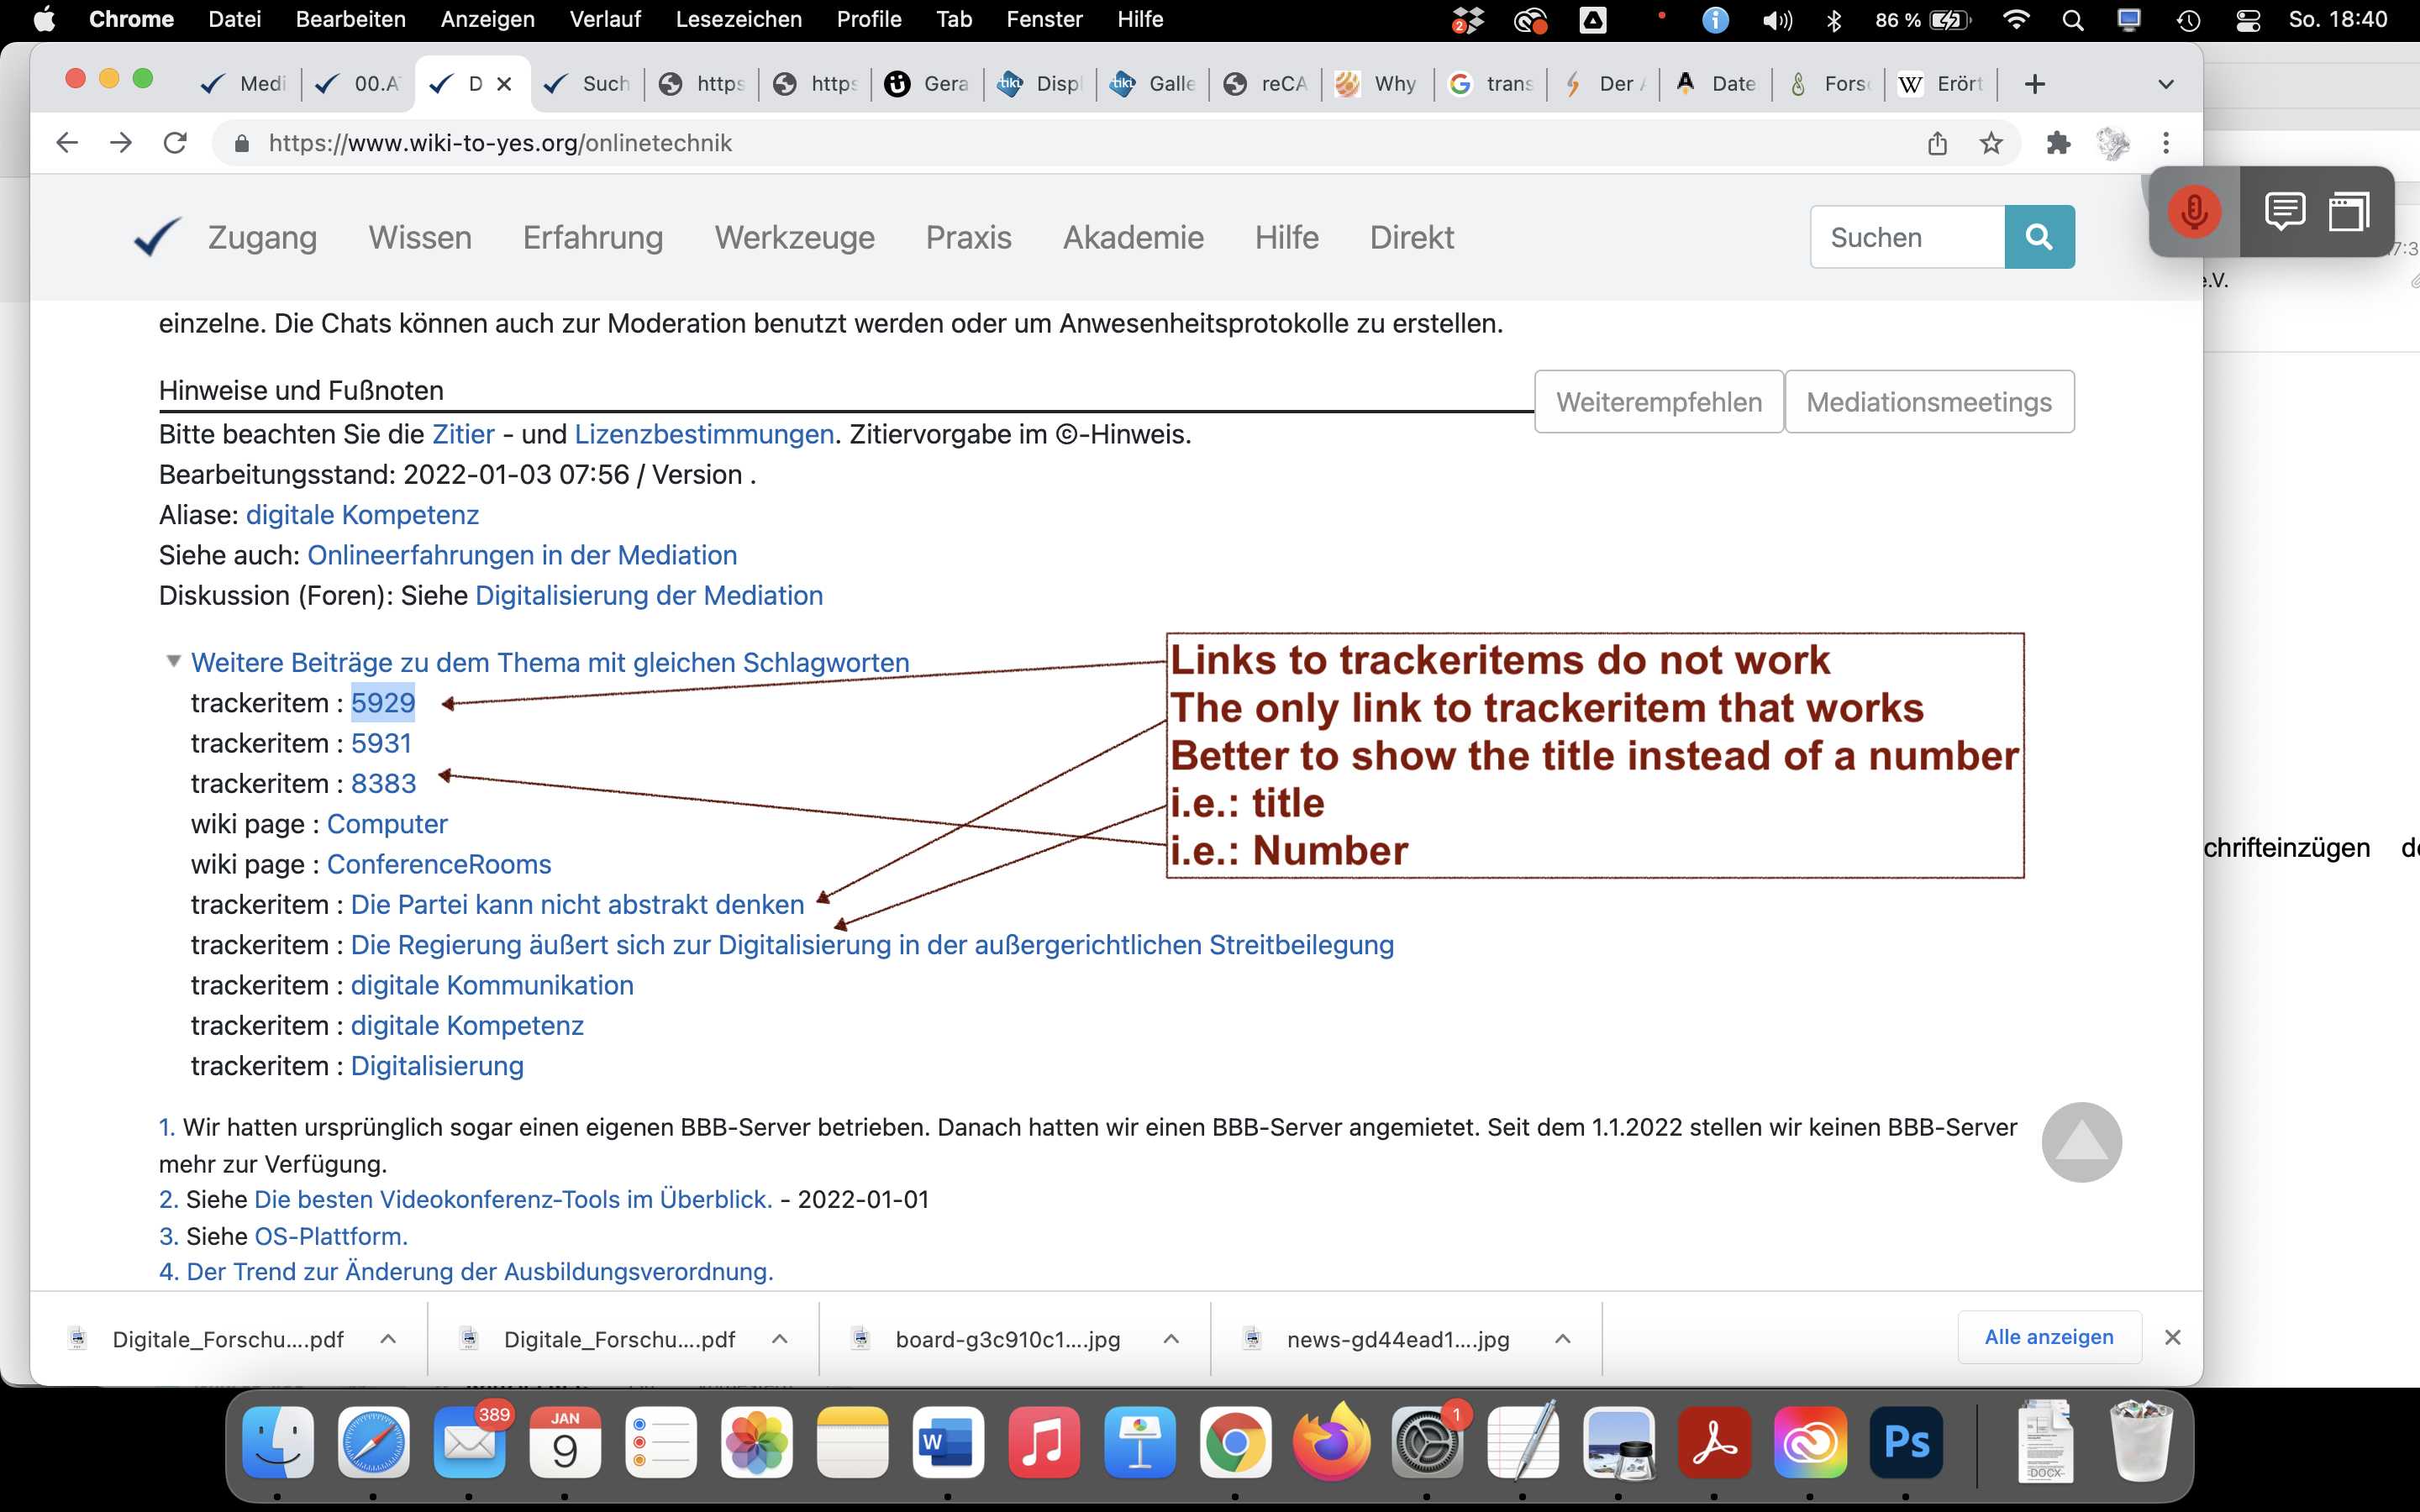Click the share page icon in address bar
The image size is (2420, 1512).
[x=1937, y=143]
